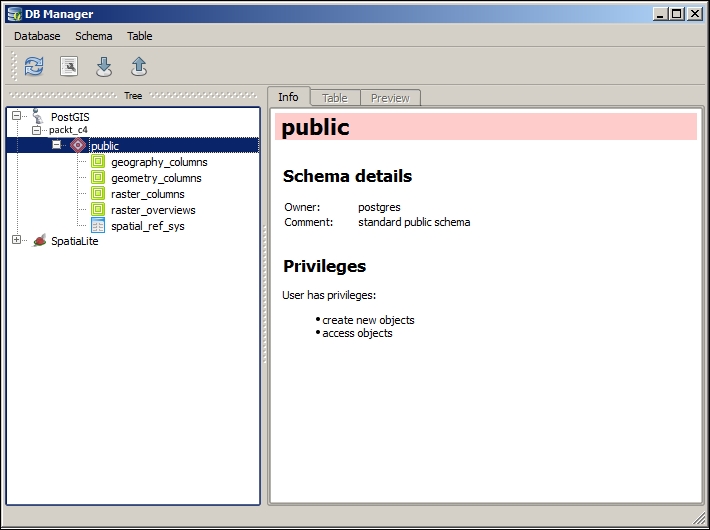
Task: Click the spatial_ref_sys table icon
Action: [x=98, y=225]
